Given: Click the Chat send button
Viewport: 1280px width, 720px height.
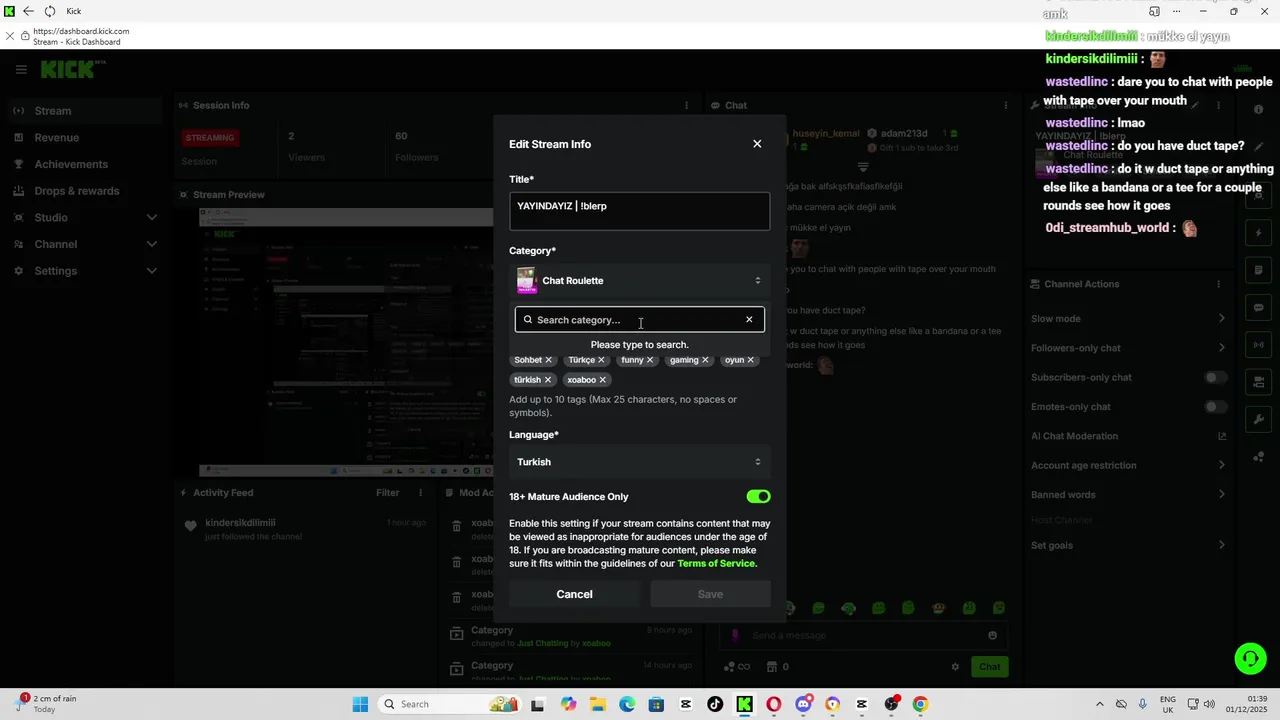Looking at the screenshot, I should pos(989,667).
